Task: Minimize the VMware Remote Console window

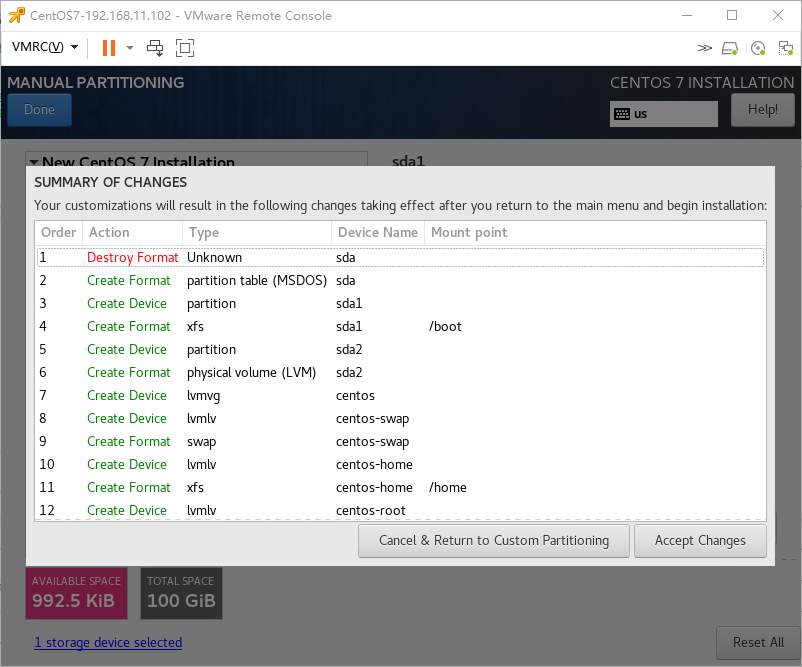Action: tap(687, 15)
